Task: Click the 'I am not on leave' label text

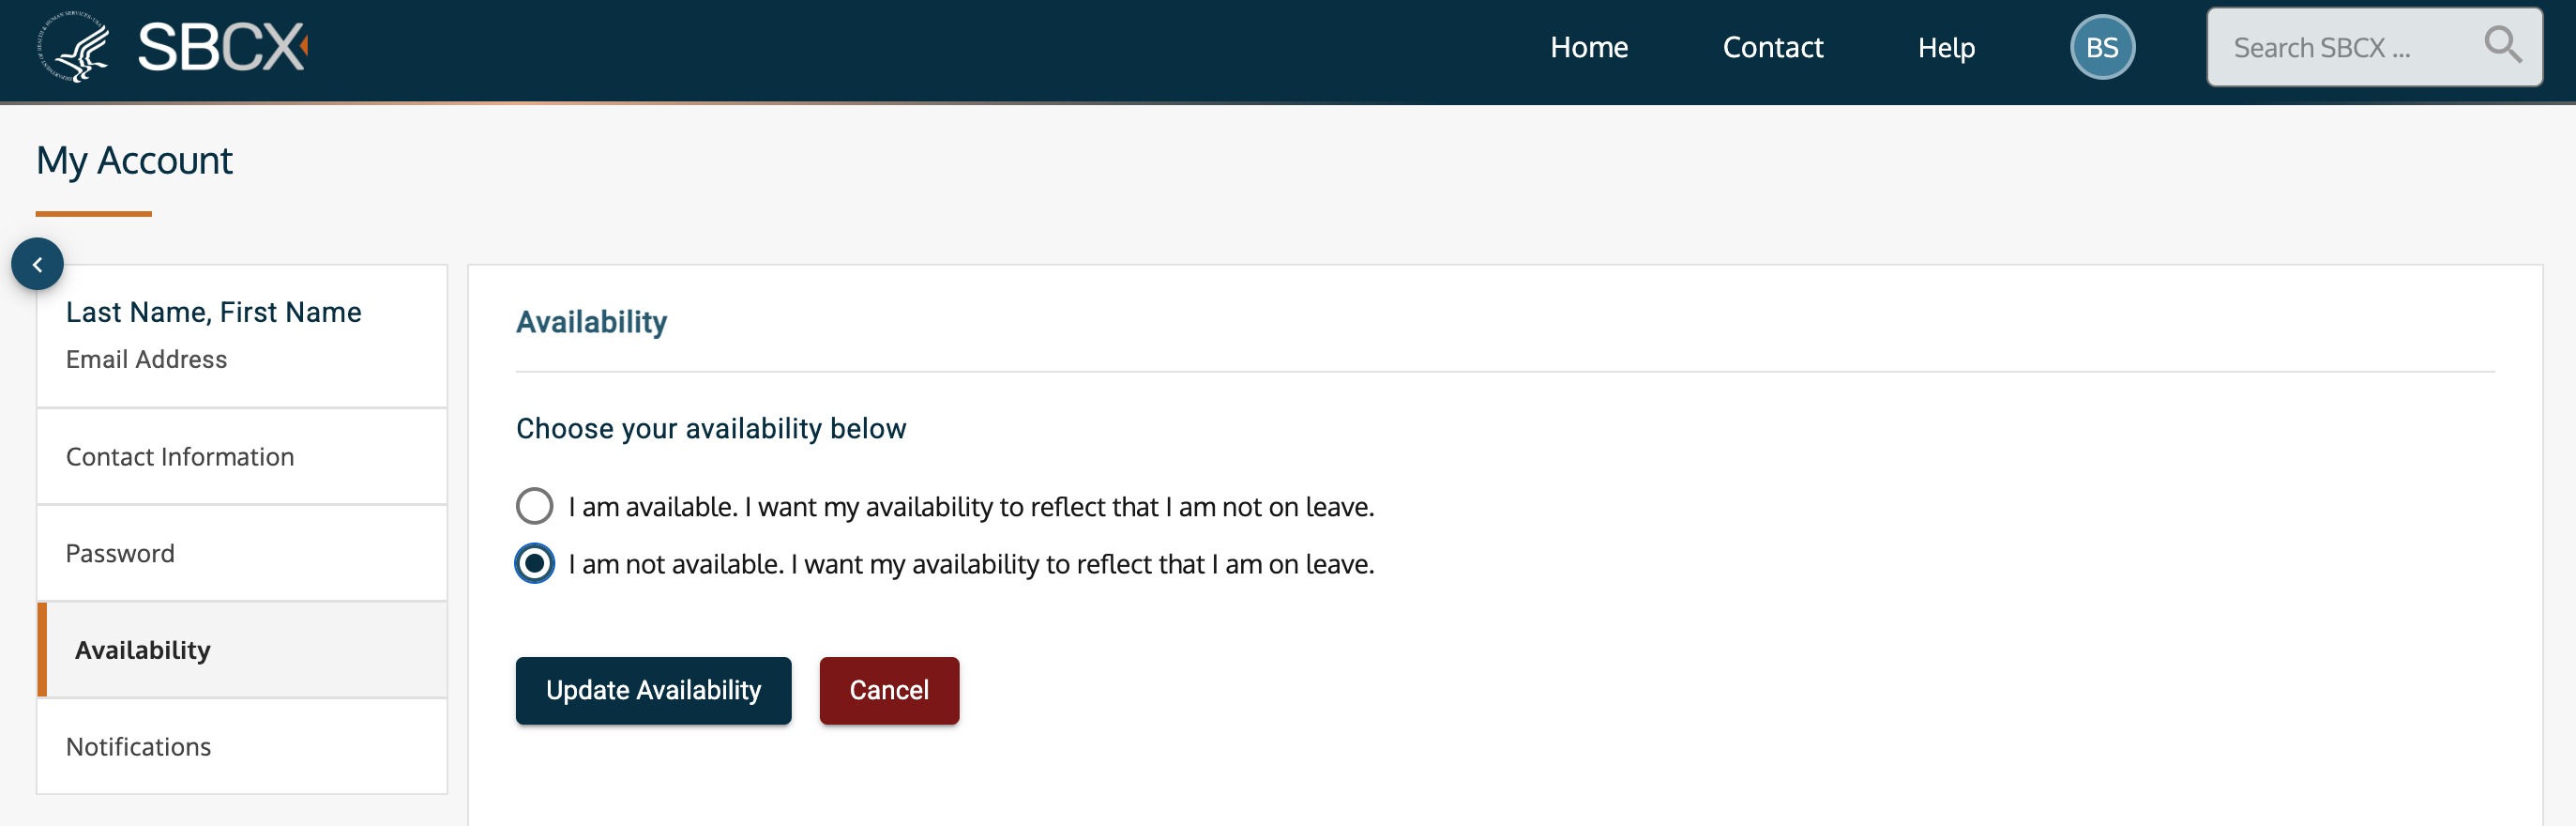Action: tap(971, 507)
